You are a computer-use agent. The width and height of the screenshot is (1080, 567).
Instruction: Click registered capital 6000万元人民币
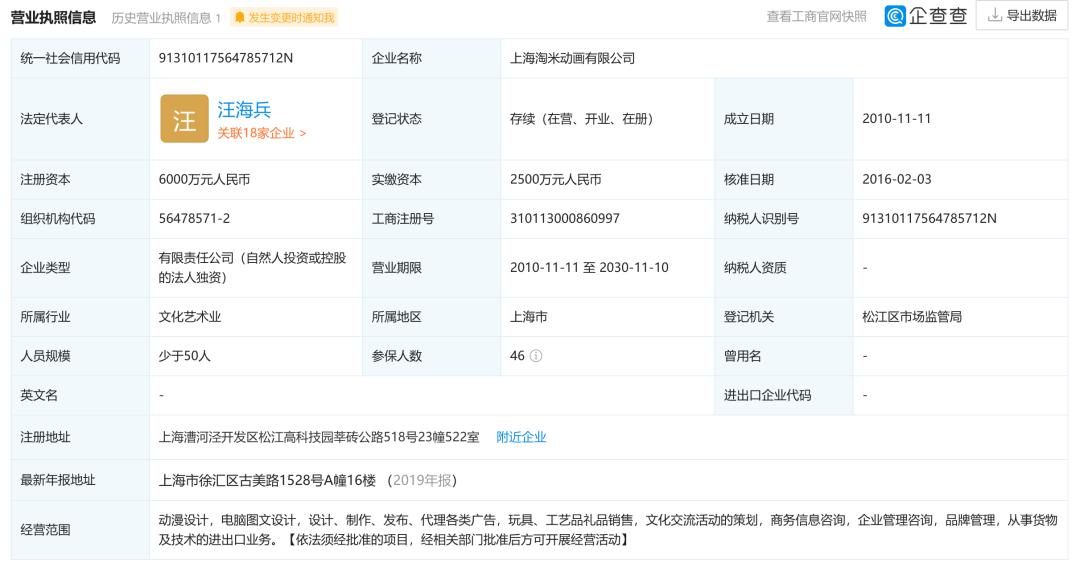(x=205, y=179)
